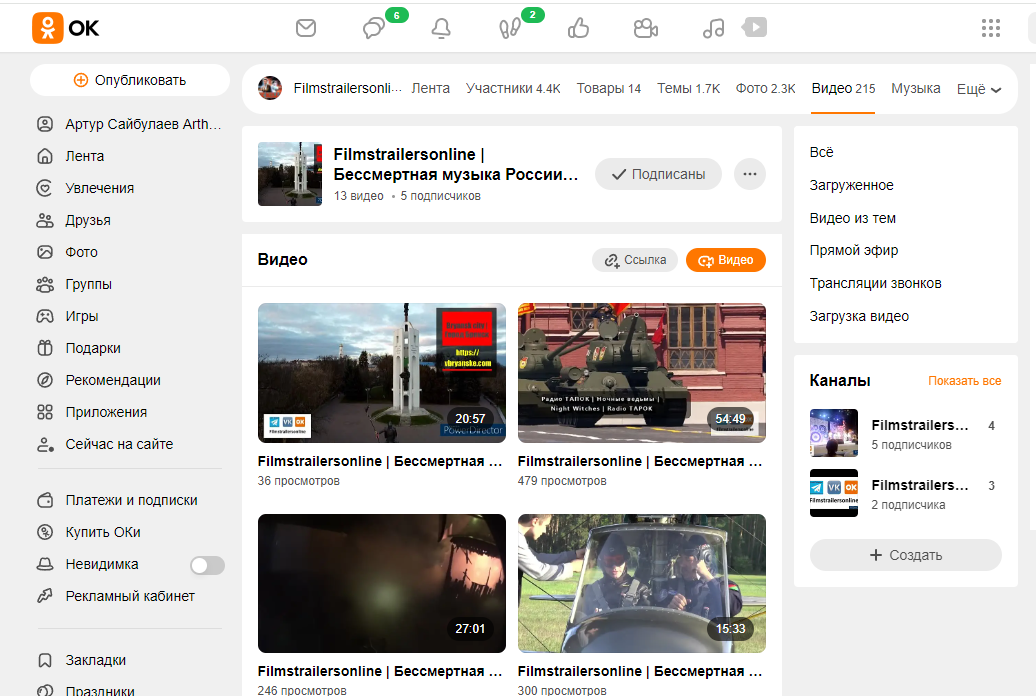The height and width of the screenshot is (696, 1036).
Task: Open Увлечения in the sidebar
Action: [85, 188]
